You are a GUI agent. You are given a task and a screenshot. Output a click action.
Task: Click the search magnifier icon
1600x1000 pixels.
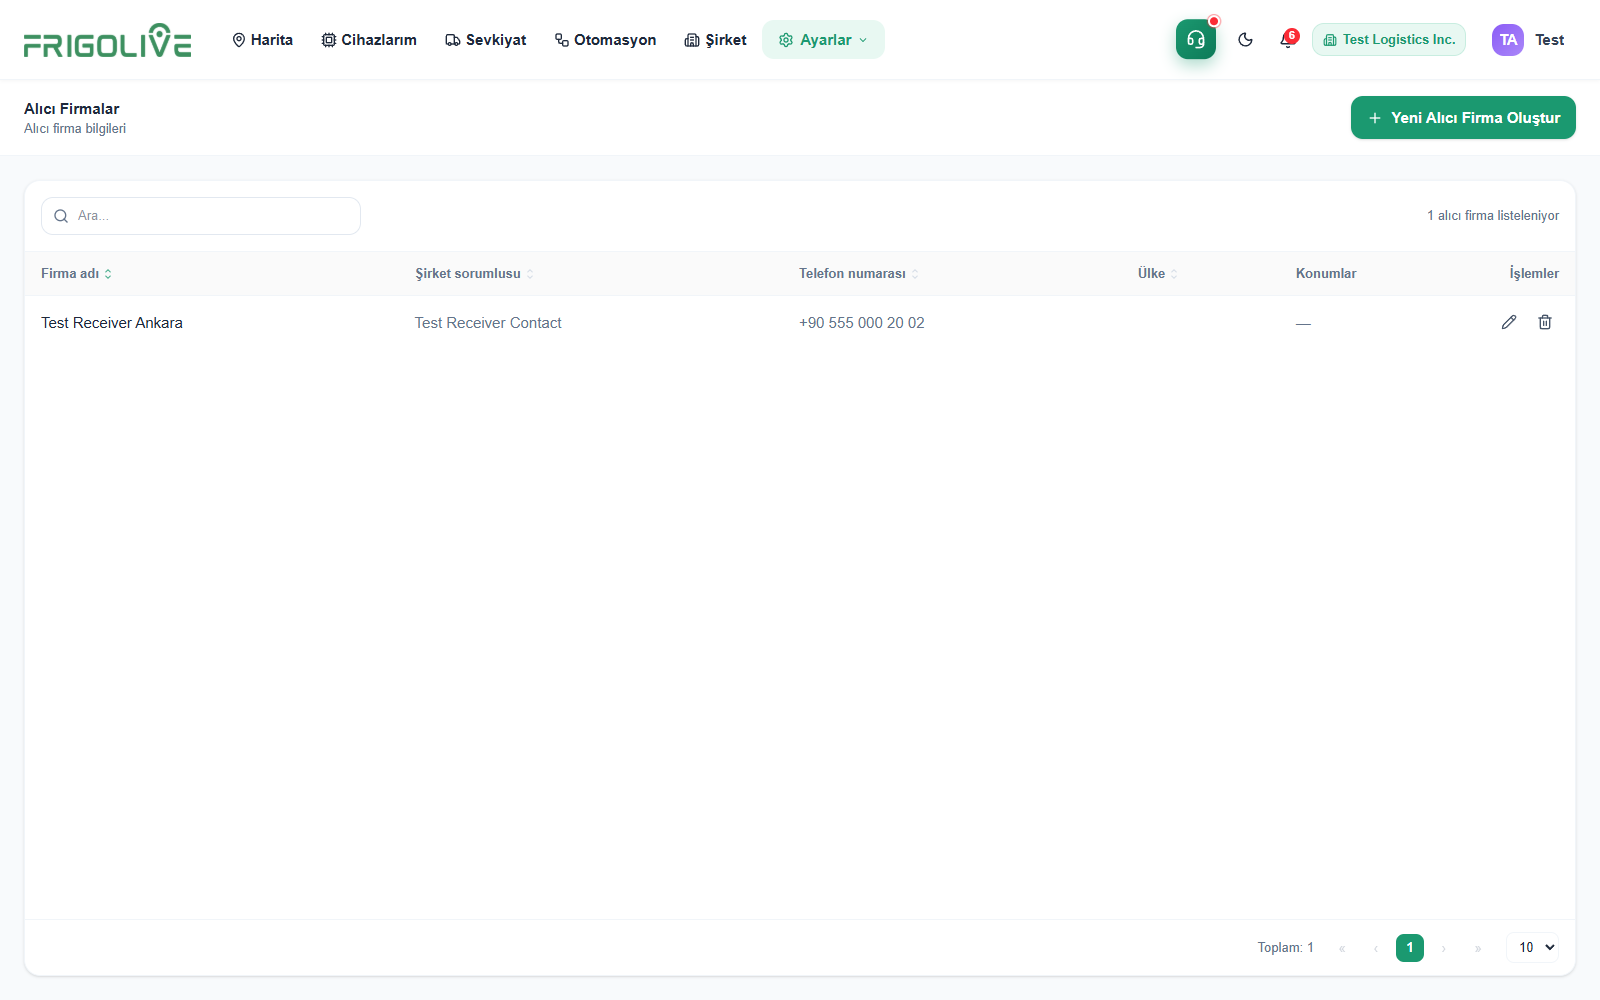pyautogui.click(x=61, y=216)
